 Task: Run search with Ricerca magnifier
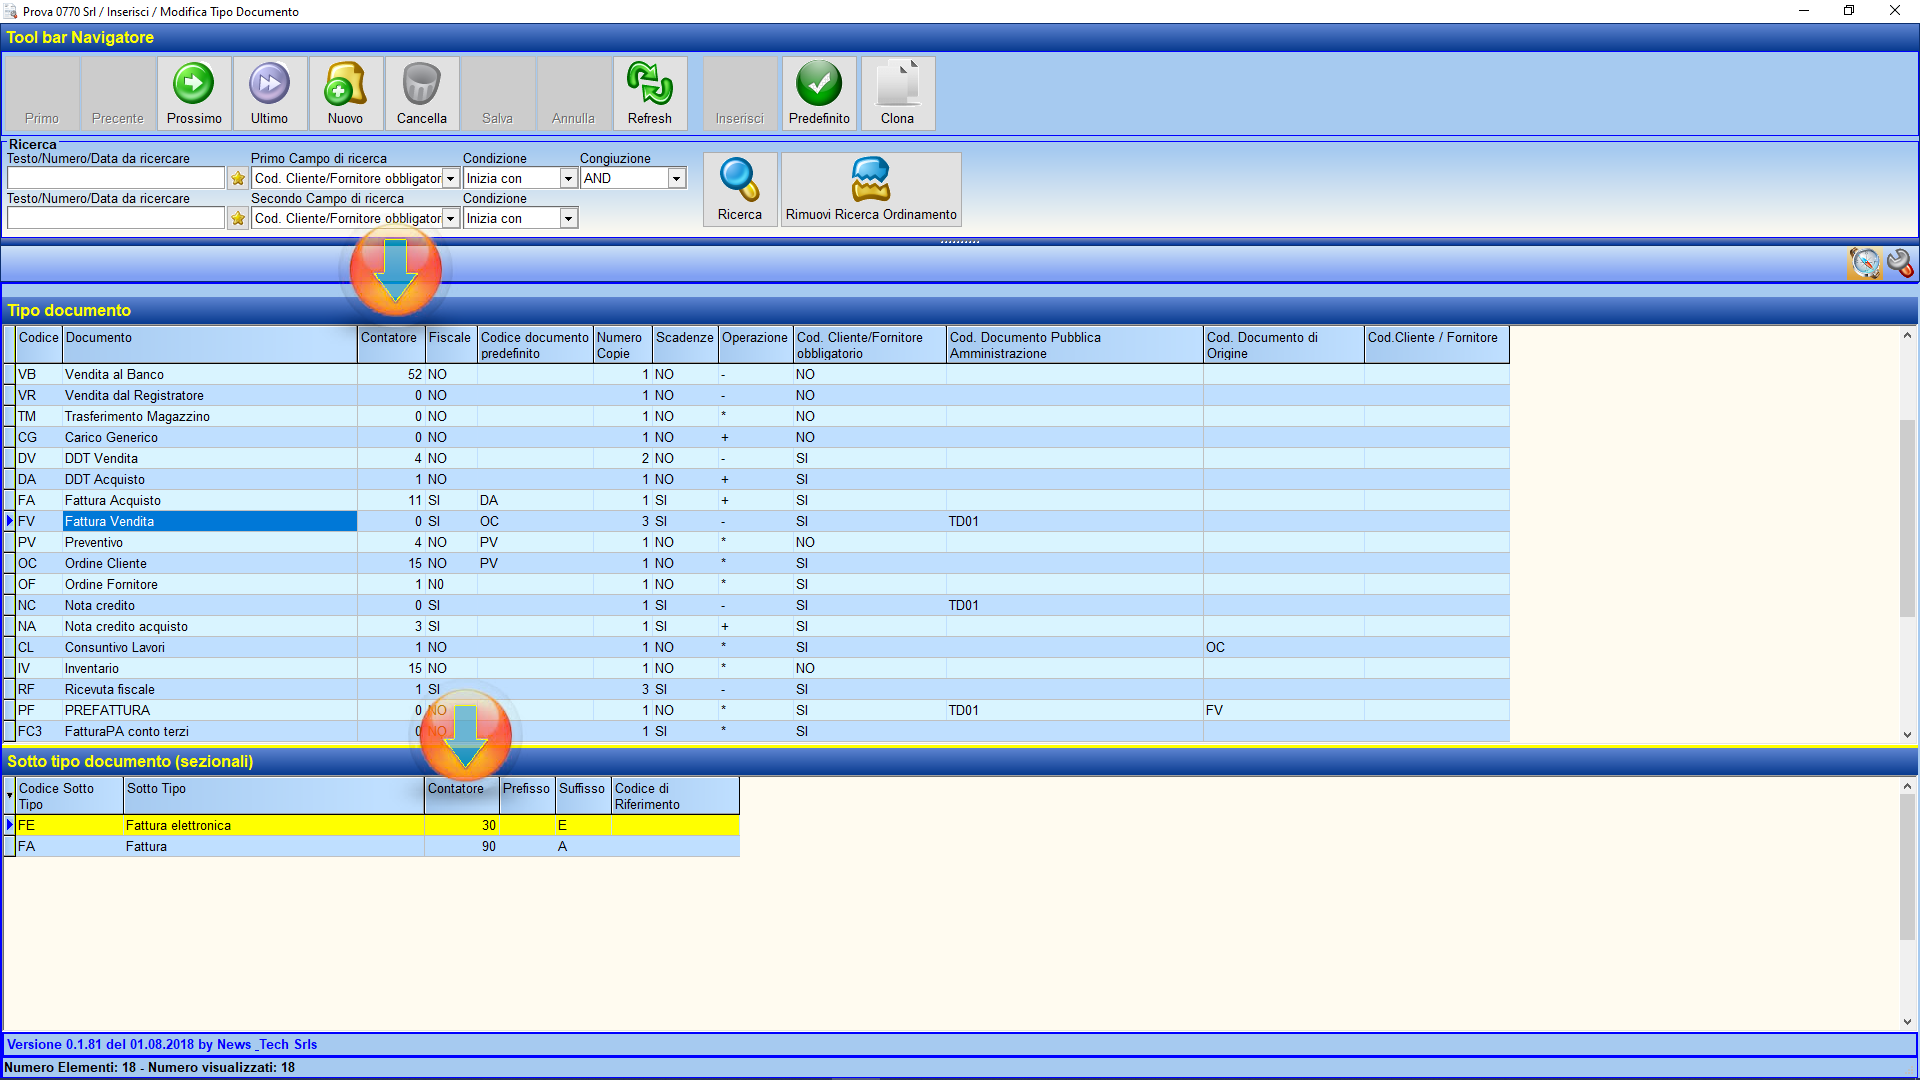tap(739, 189)
